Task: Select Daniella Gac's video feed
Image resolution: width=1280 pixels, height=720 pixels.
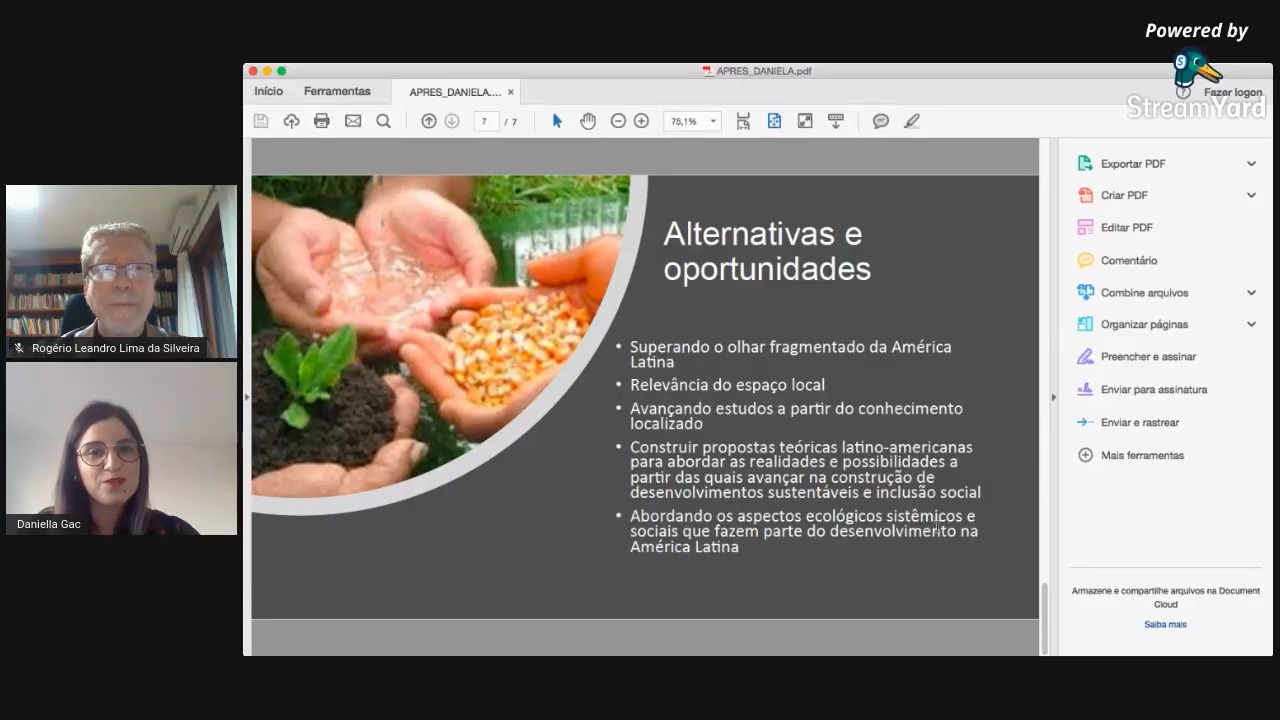Action: click(x=122, y=448)
